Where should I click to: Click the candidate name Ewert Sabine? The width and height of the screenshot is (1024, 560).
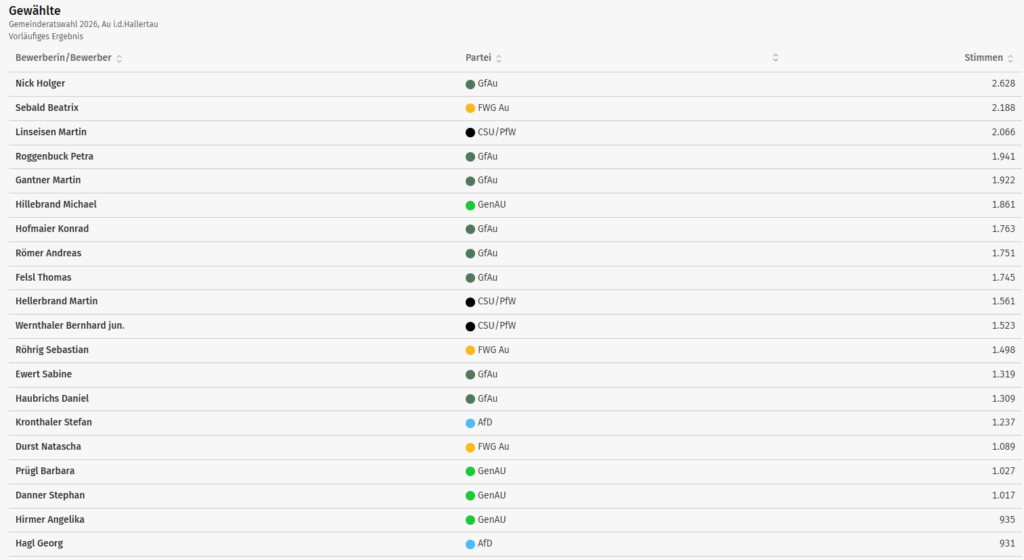pyautogui.click(x=43, y=374)
